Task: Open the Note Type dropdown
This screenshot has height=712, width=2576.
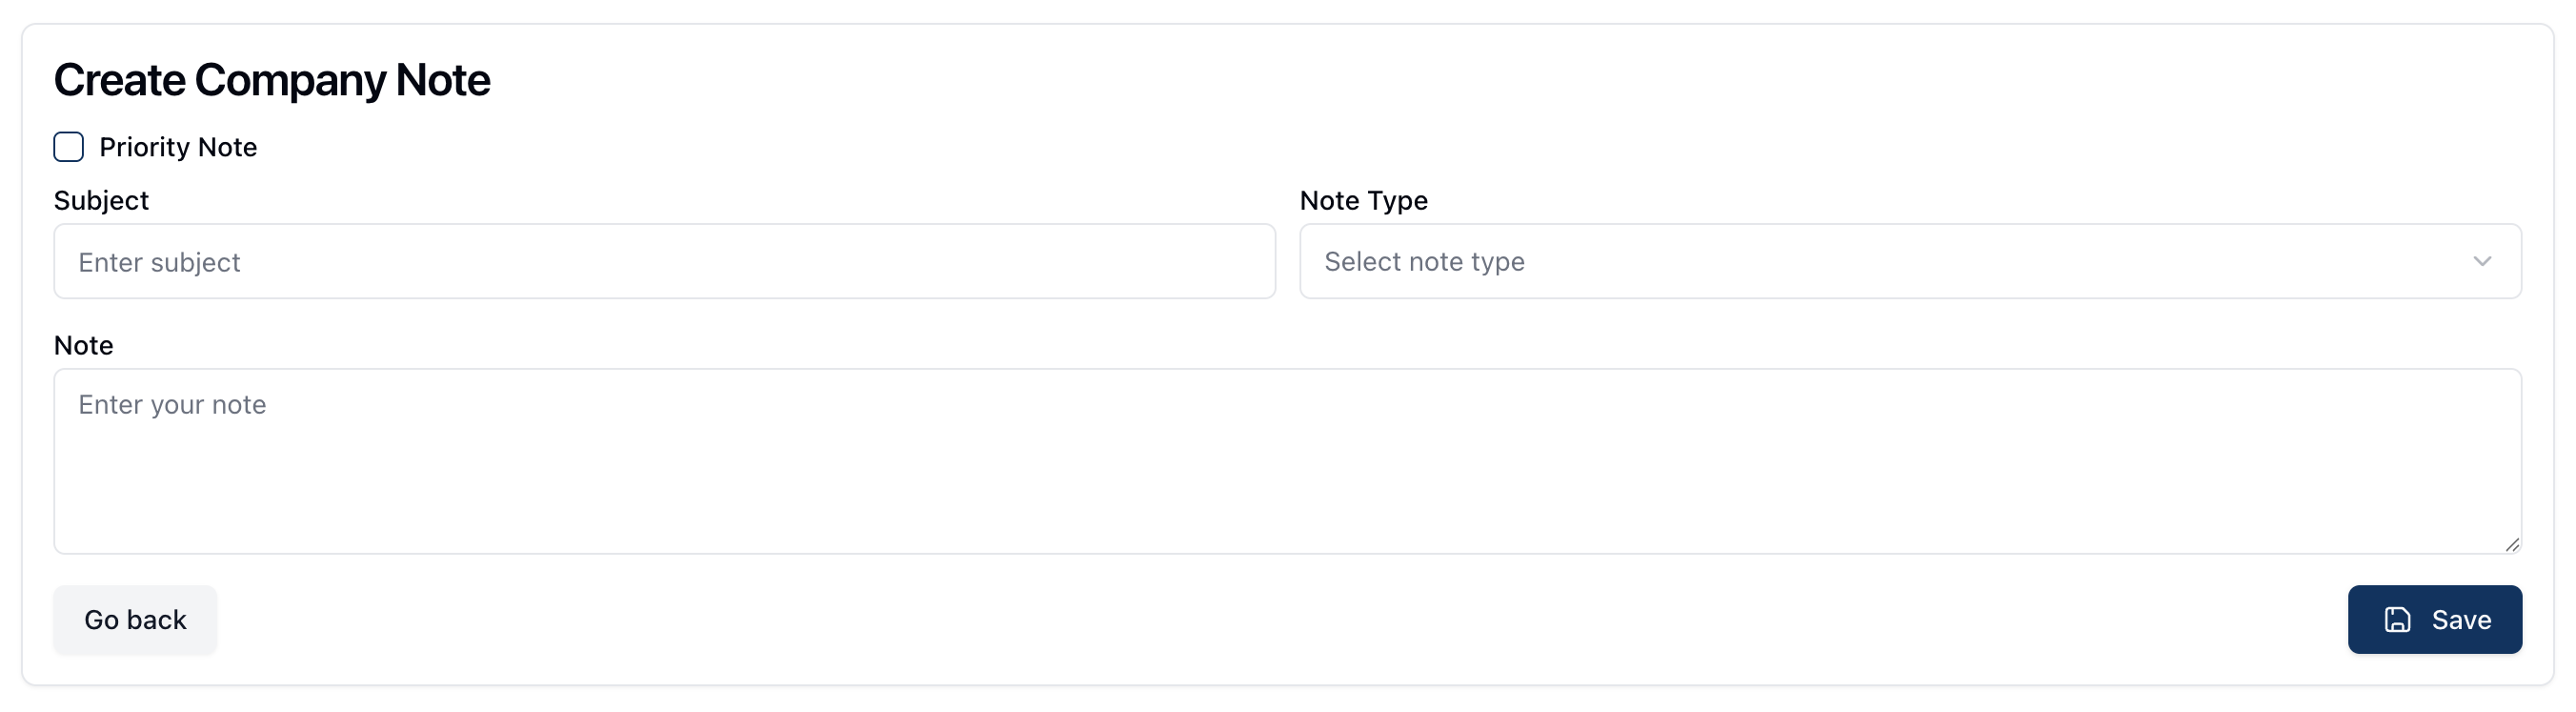Action: (1909, 261)
